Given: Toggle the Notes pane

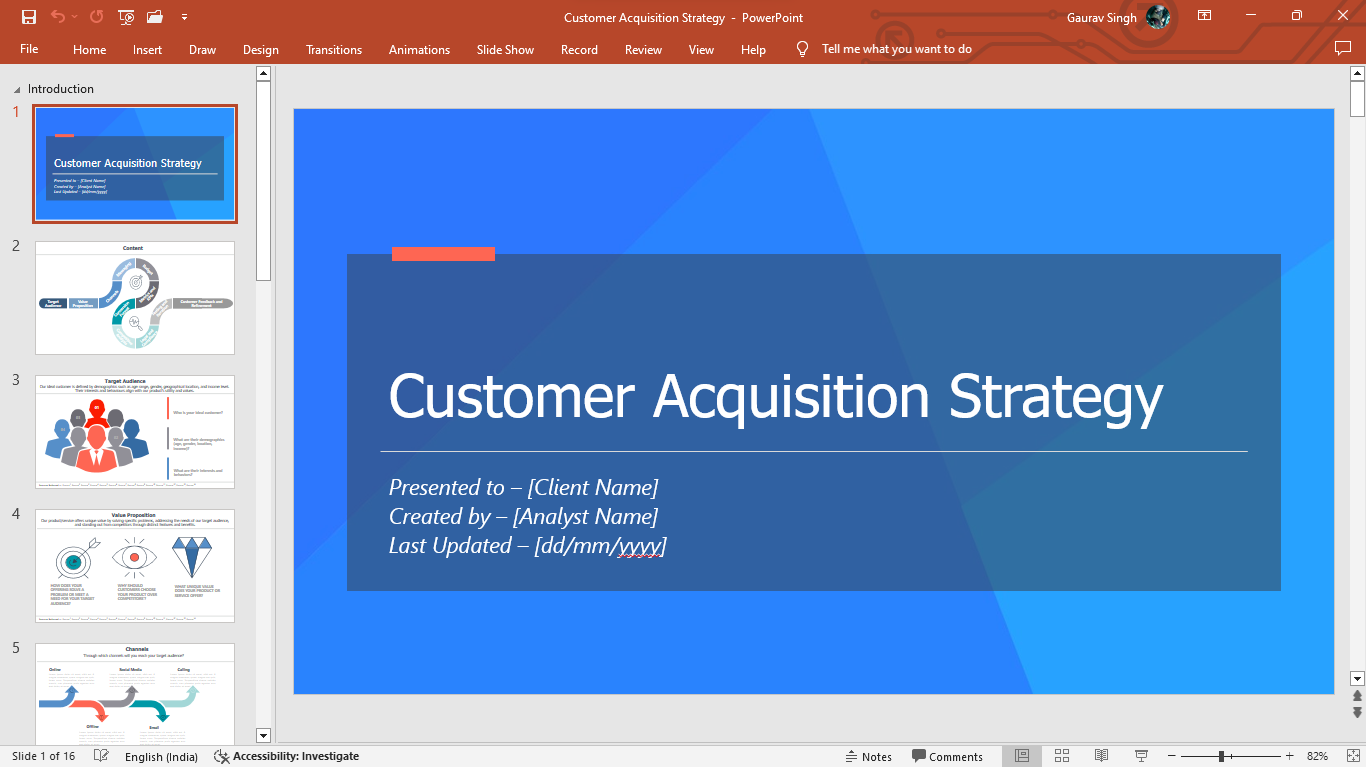Looking at the screenshot, I should 868,756.
